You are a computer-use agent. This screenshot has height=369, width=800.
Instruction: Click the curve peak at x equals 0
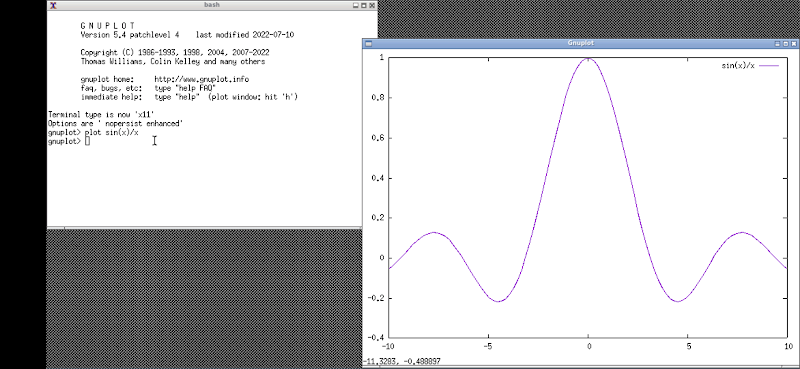588,59
